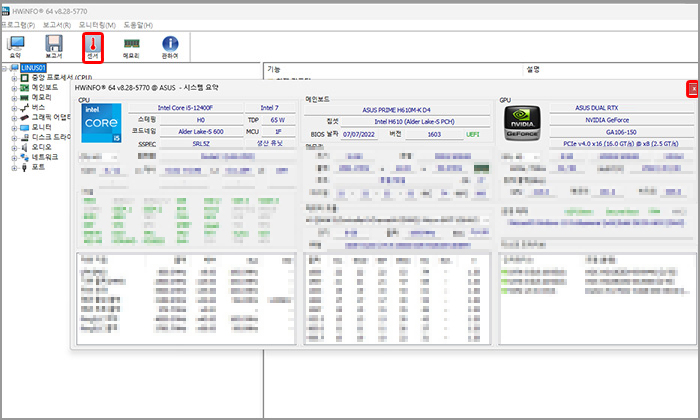Open the 보고서(R) menu

57,25
